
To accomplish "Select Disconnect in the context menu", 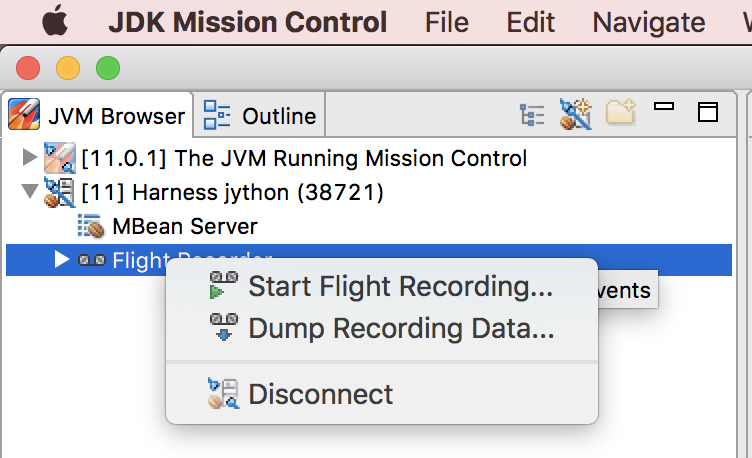I will pyautogui.click(x=320, y=394).
